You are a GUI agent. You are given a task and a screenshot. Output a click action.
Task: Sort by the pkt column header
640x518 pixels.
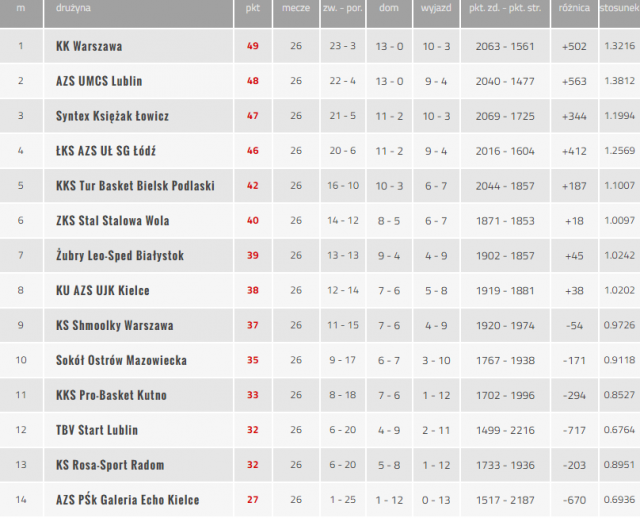click(x=253, y=8)
